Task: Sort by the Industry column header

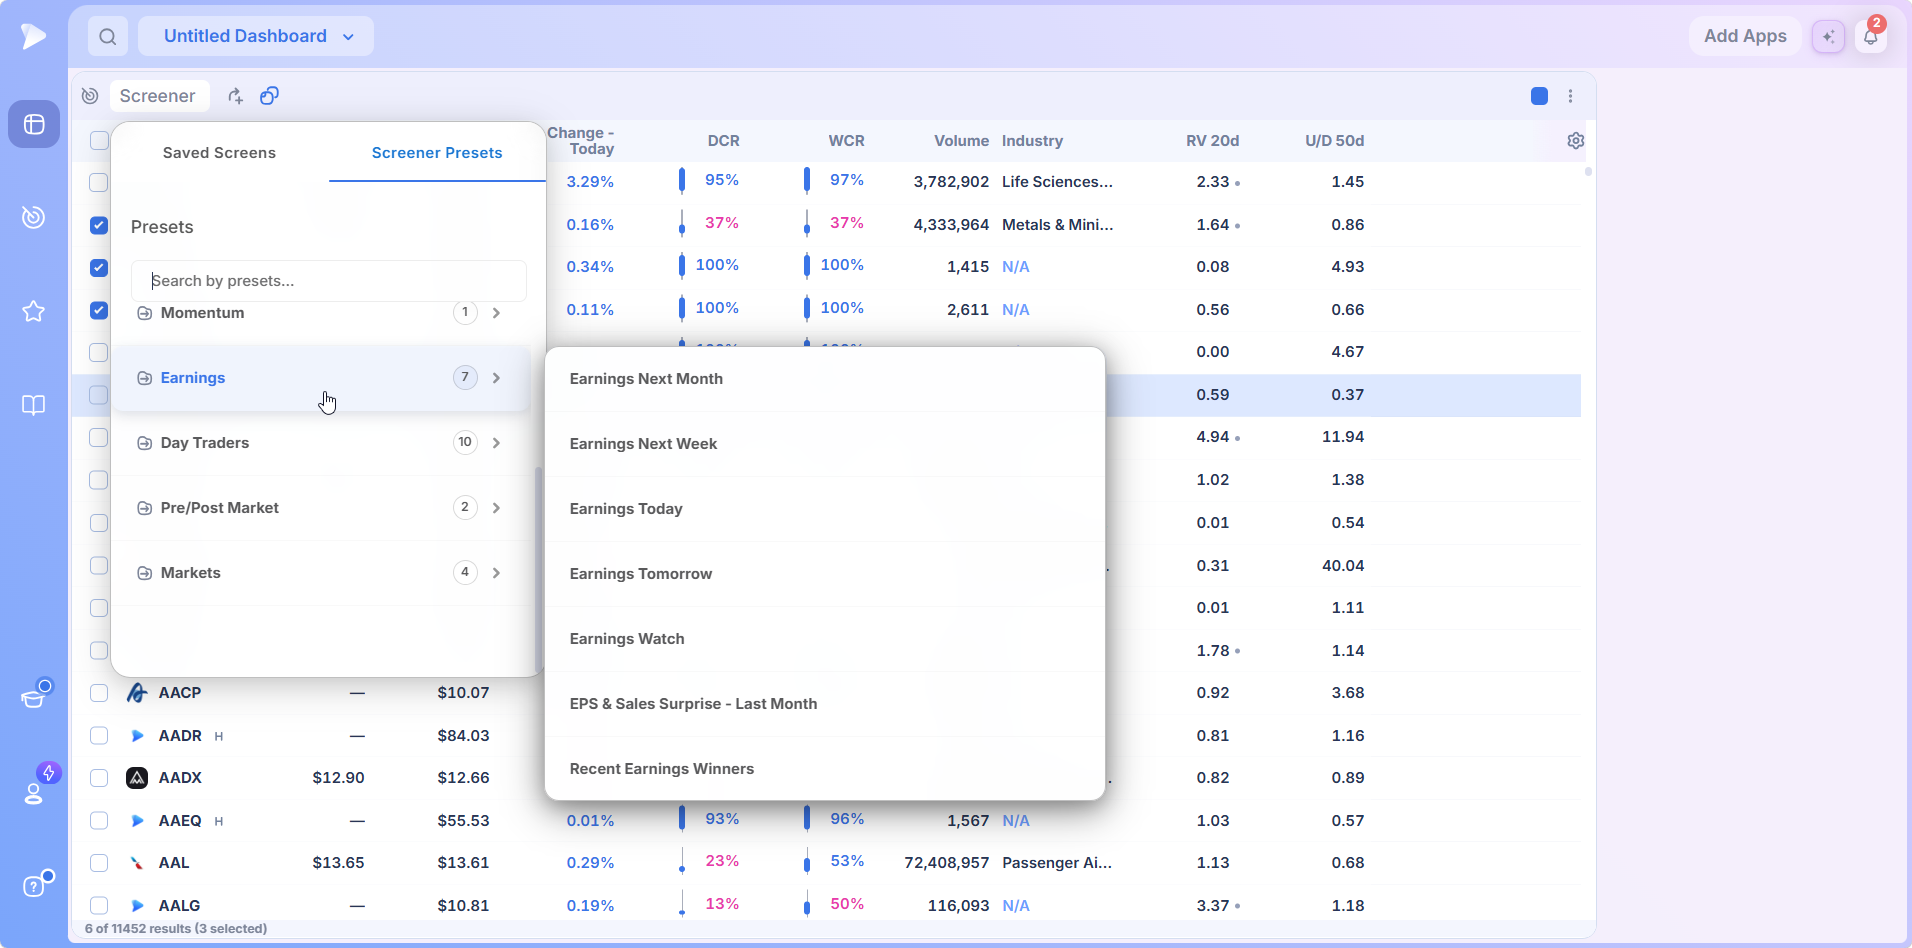Action: [1032, 141]
